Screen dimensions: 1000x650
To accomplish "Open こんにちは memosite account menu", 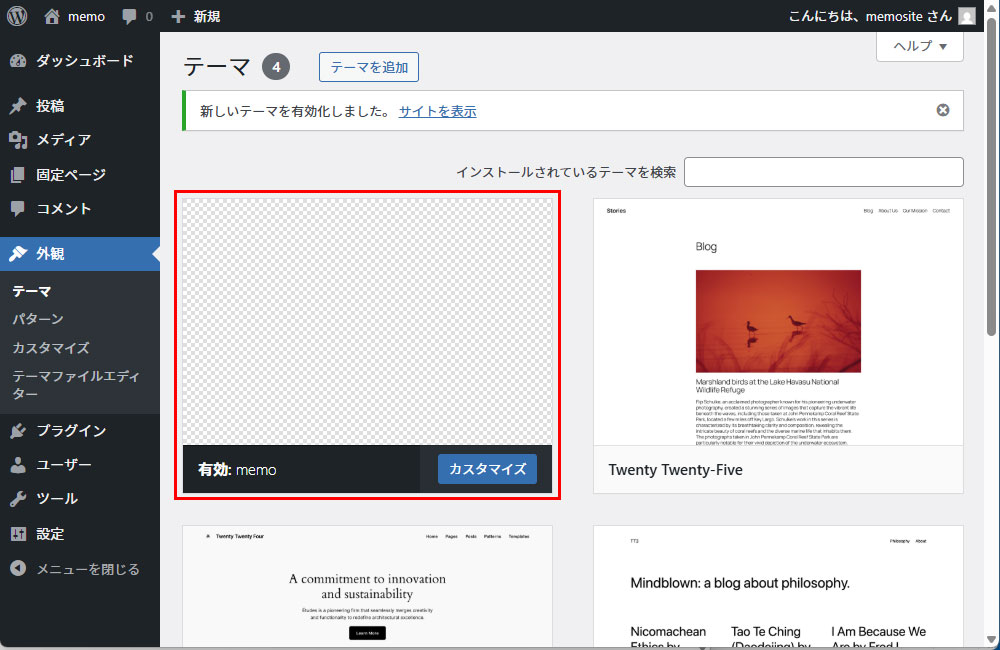I will pyautogui.click(x=870, y=16).
